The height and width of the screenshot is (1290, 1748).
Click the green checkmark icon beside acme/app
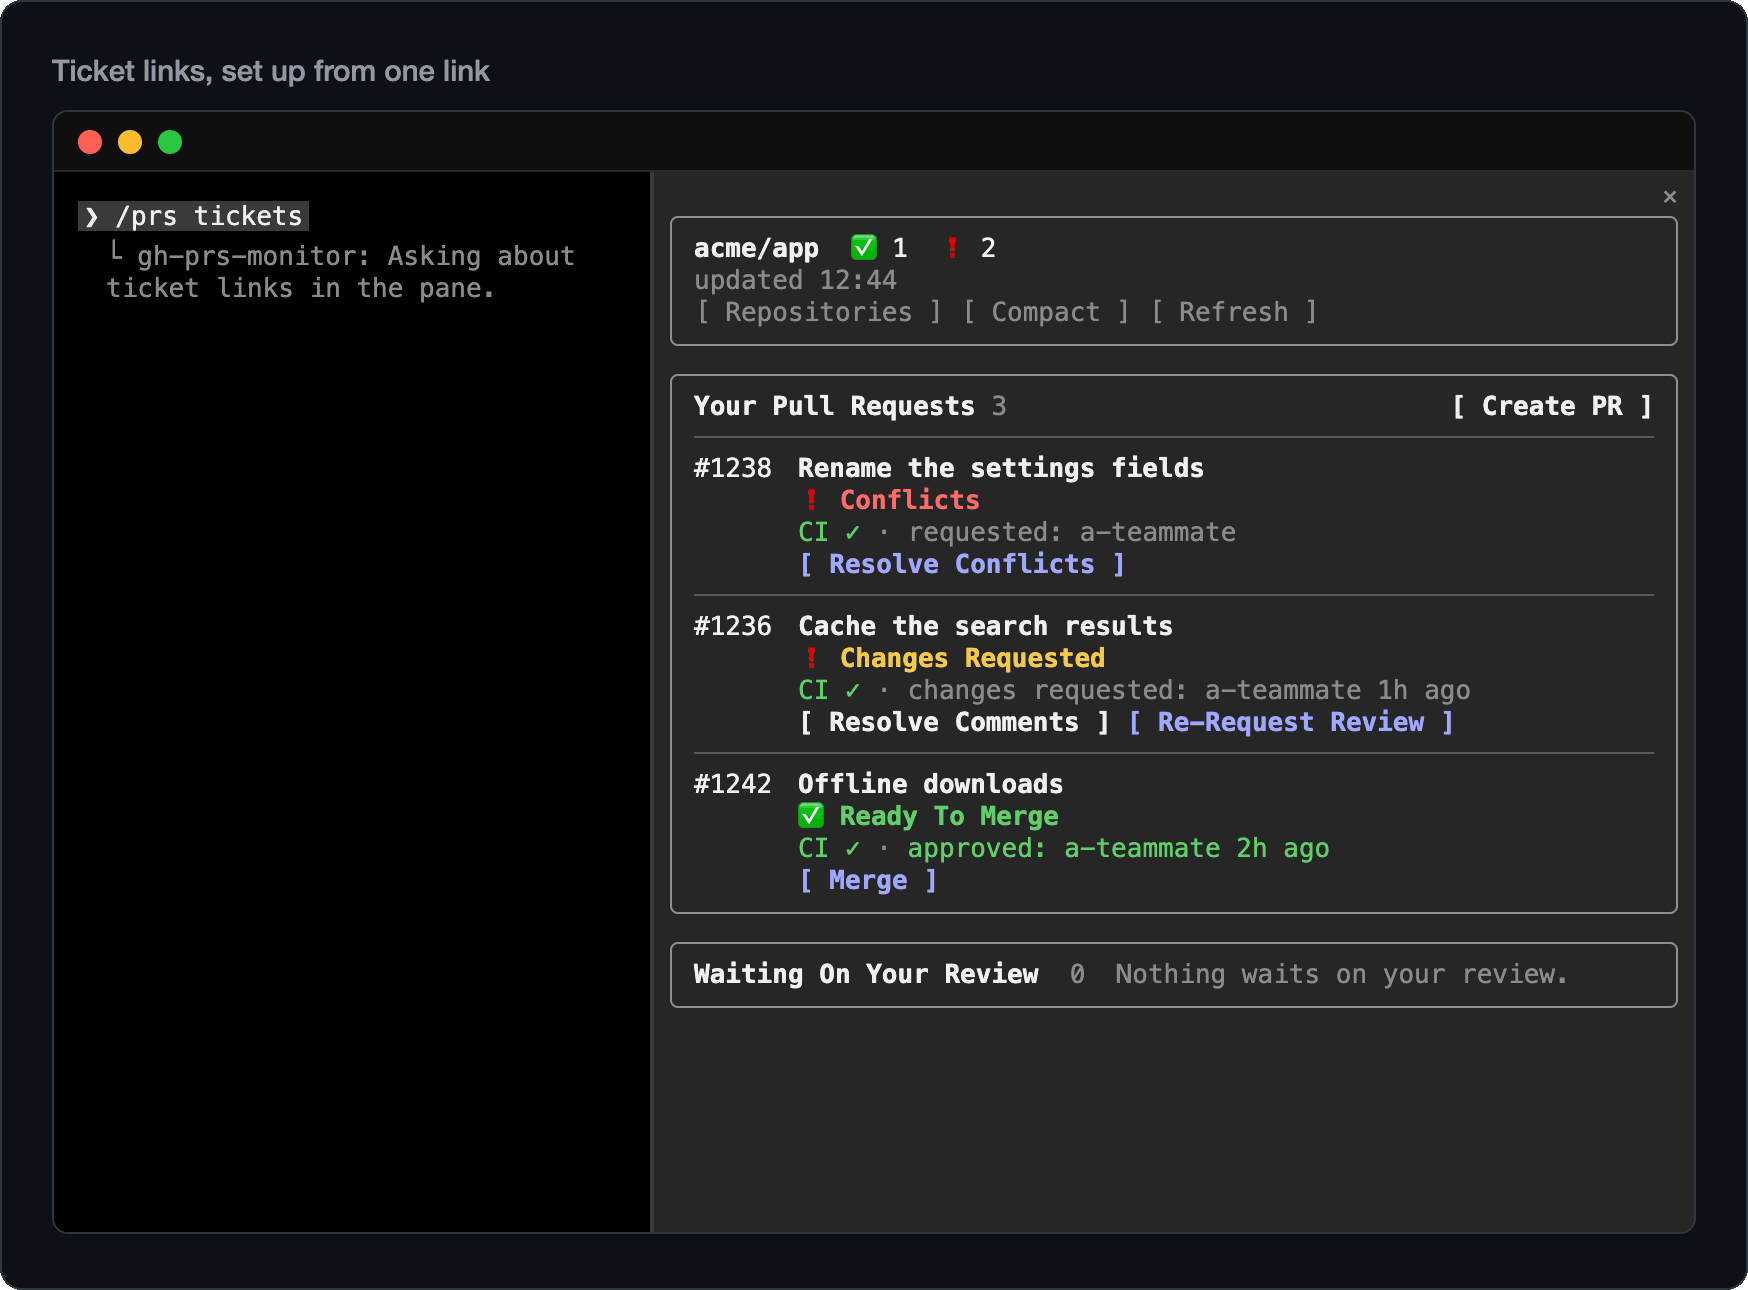863,248
